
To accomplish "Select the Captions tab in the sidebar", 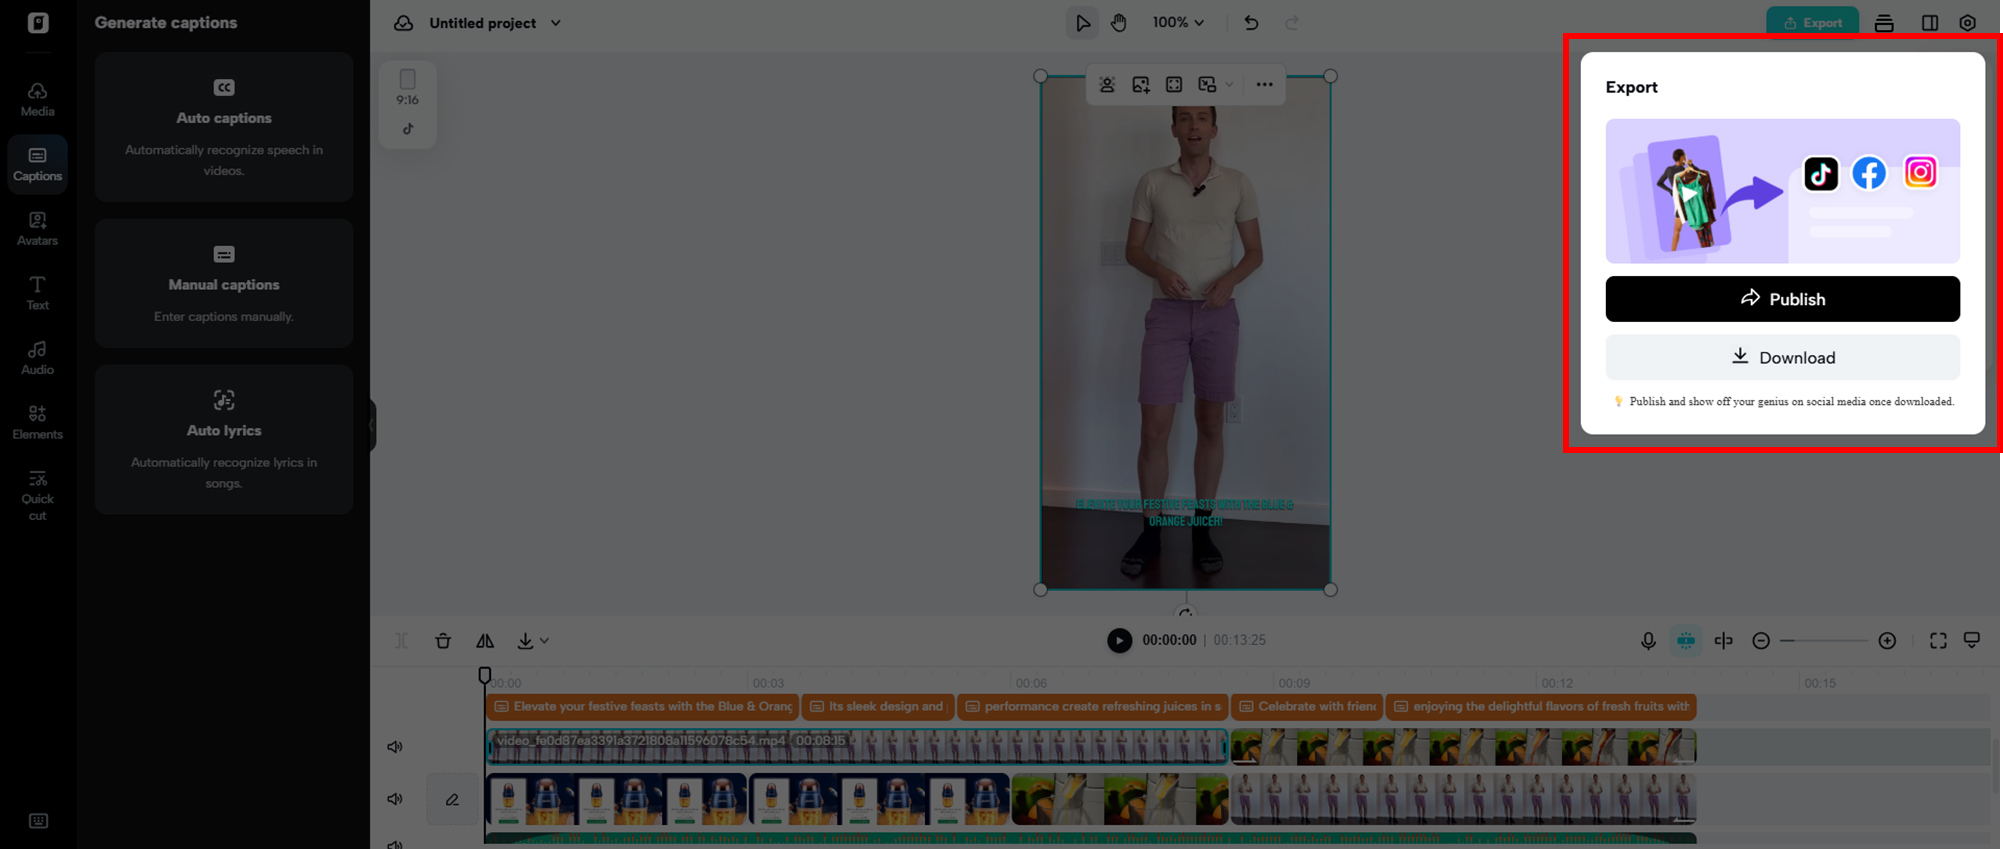I will (37, 164).
